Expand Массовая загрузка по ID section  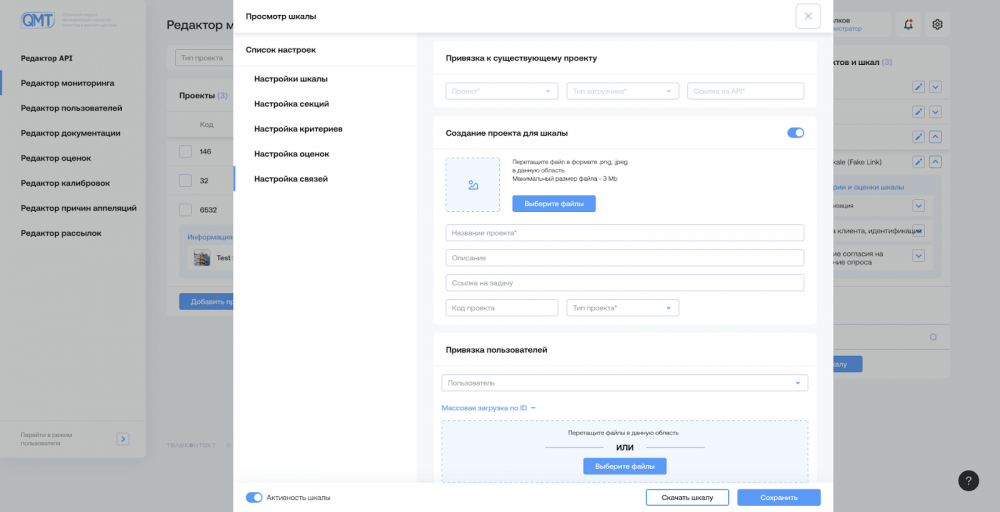pos(488,408)
